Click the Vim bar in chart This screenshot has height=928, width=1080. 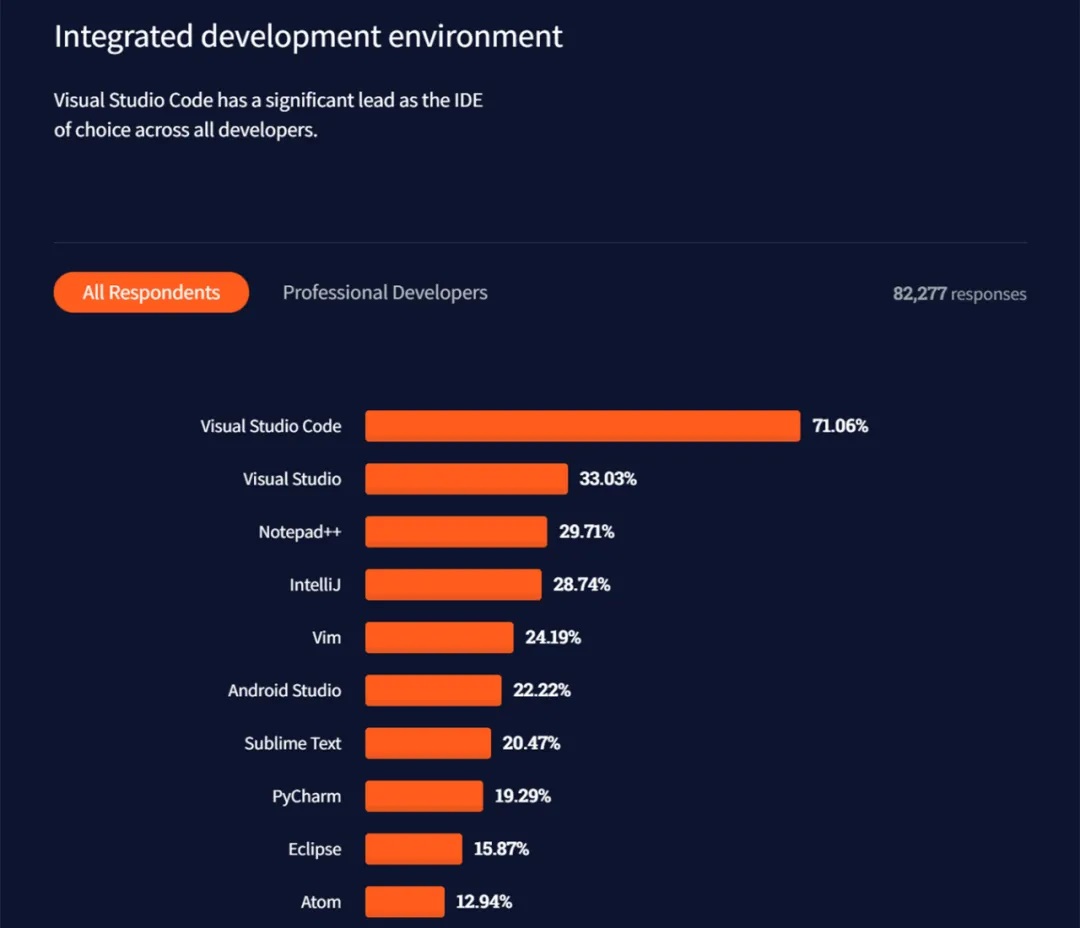click(x=439, y=637)
